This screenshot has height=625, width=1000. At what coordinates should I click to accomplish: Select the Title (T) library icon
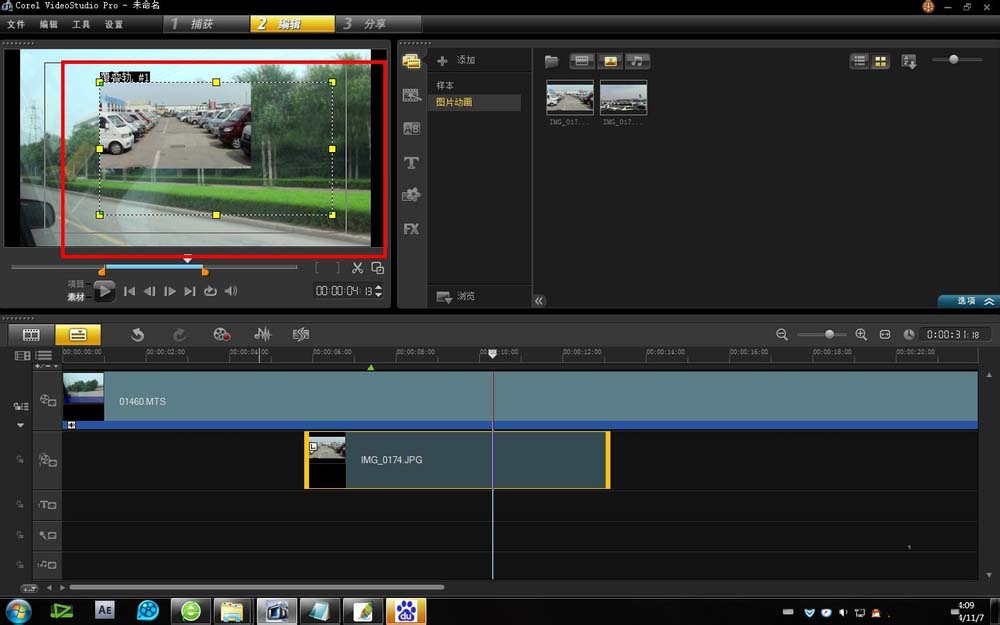pyautogui.click(x=411, y=162)
